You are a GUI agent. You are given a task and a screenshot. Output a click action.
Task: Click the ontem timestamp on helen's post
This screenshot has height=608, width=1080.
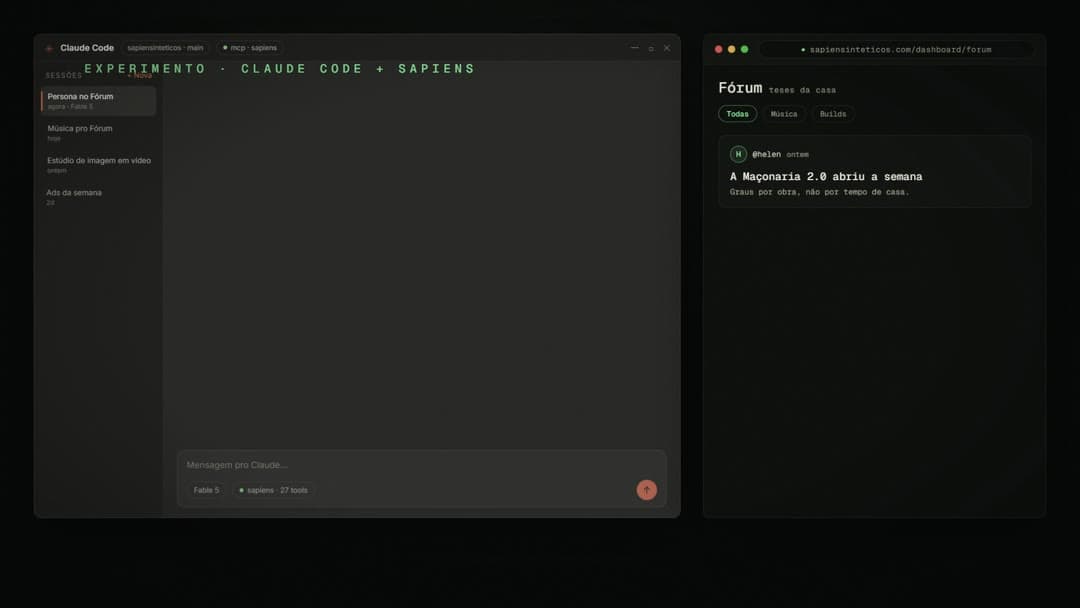pos(798,155)
